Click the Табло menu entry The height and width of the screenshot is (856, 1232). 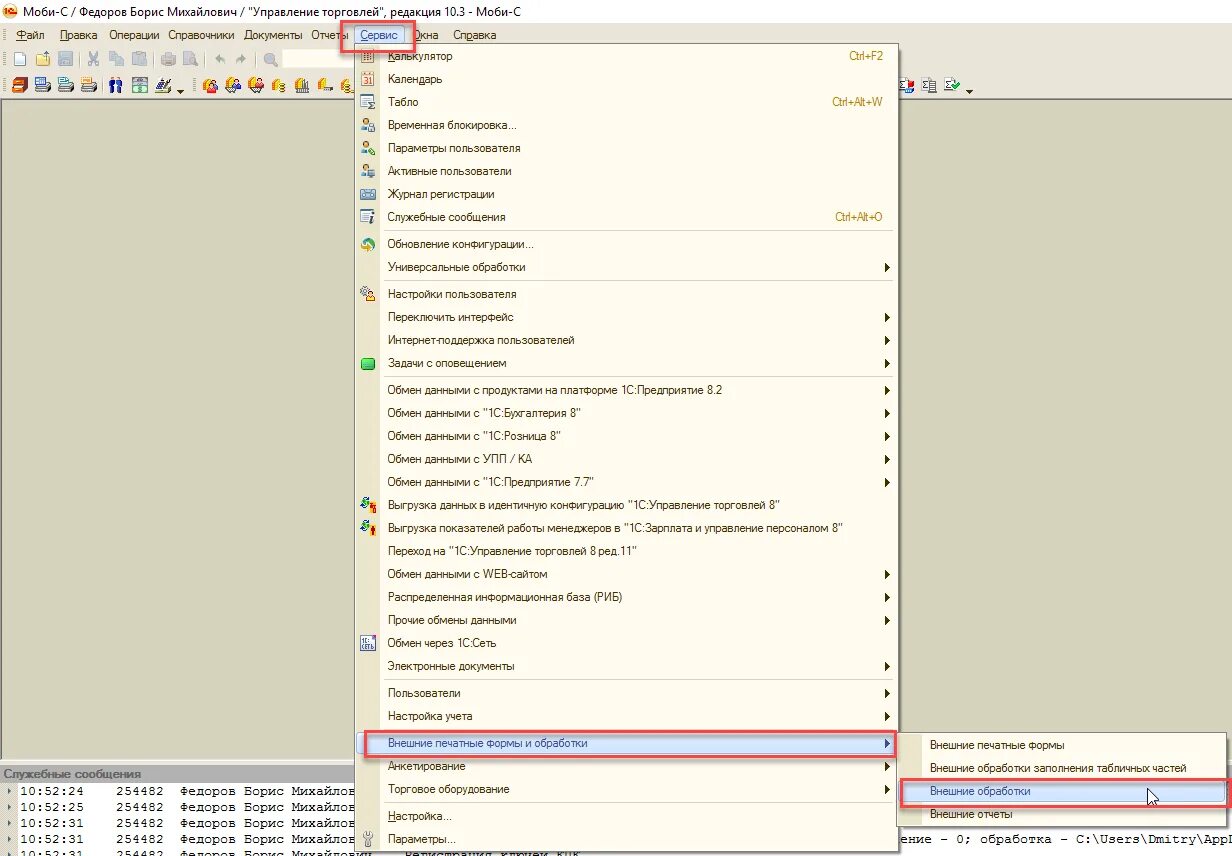coord(628,102)
